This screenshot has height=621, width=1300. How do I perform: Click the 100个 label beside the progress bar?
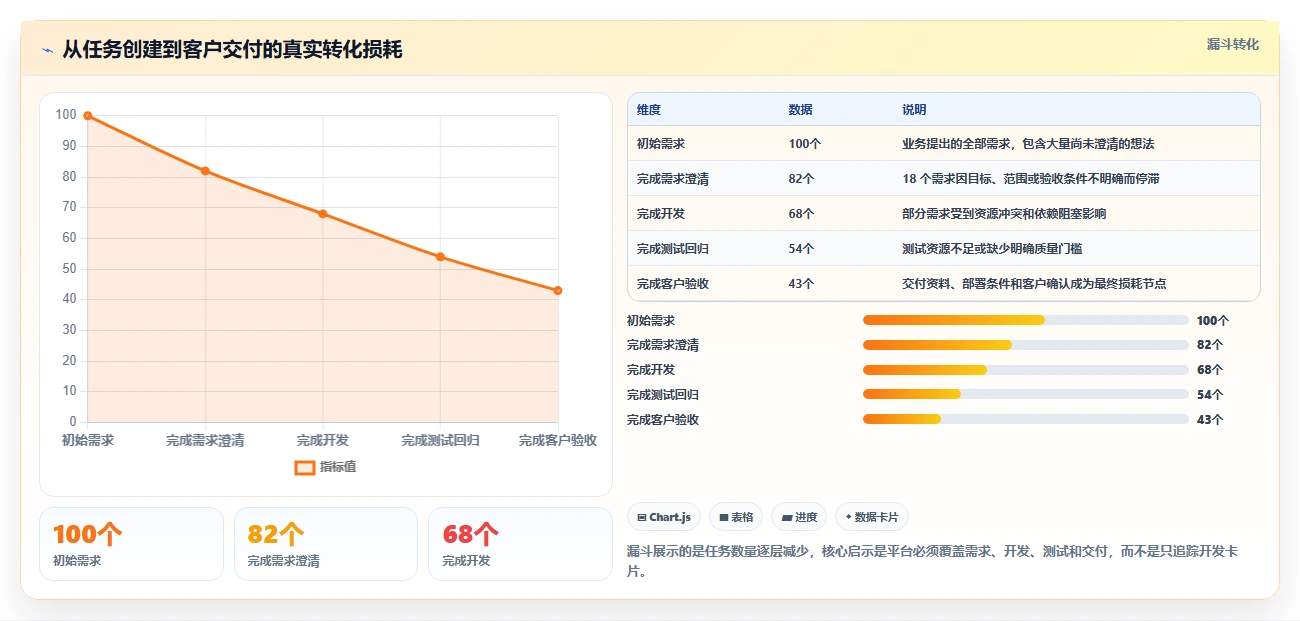tap(1213, 321)
